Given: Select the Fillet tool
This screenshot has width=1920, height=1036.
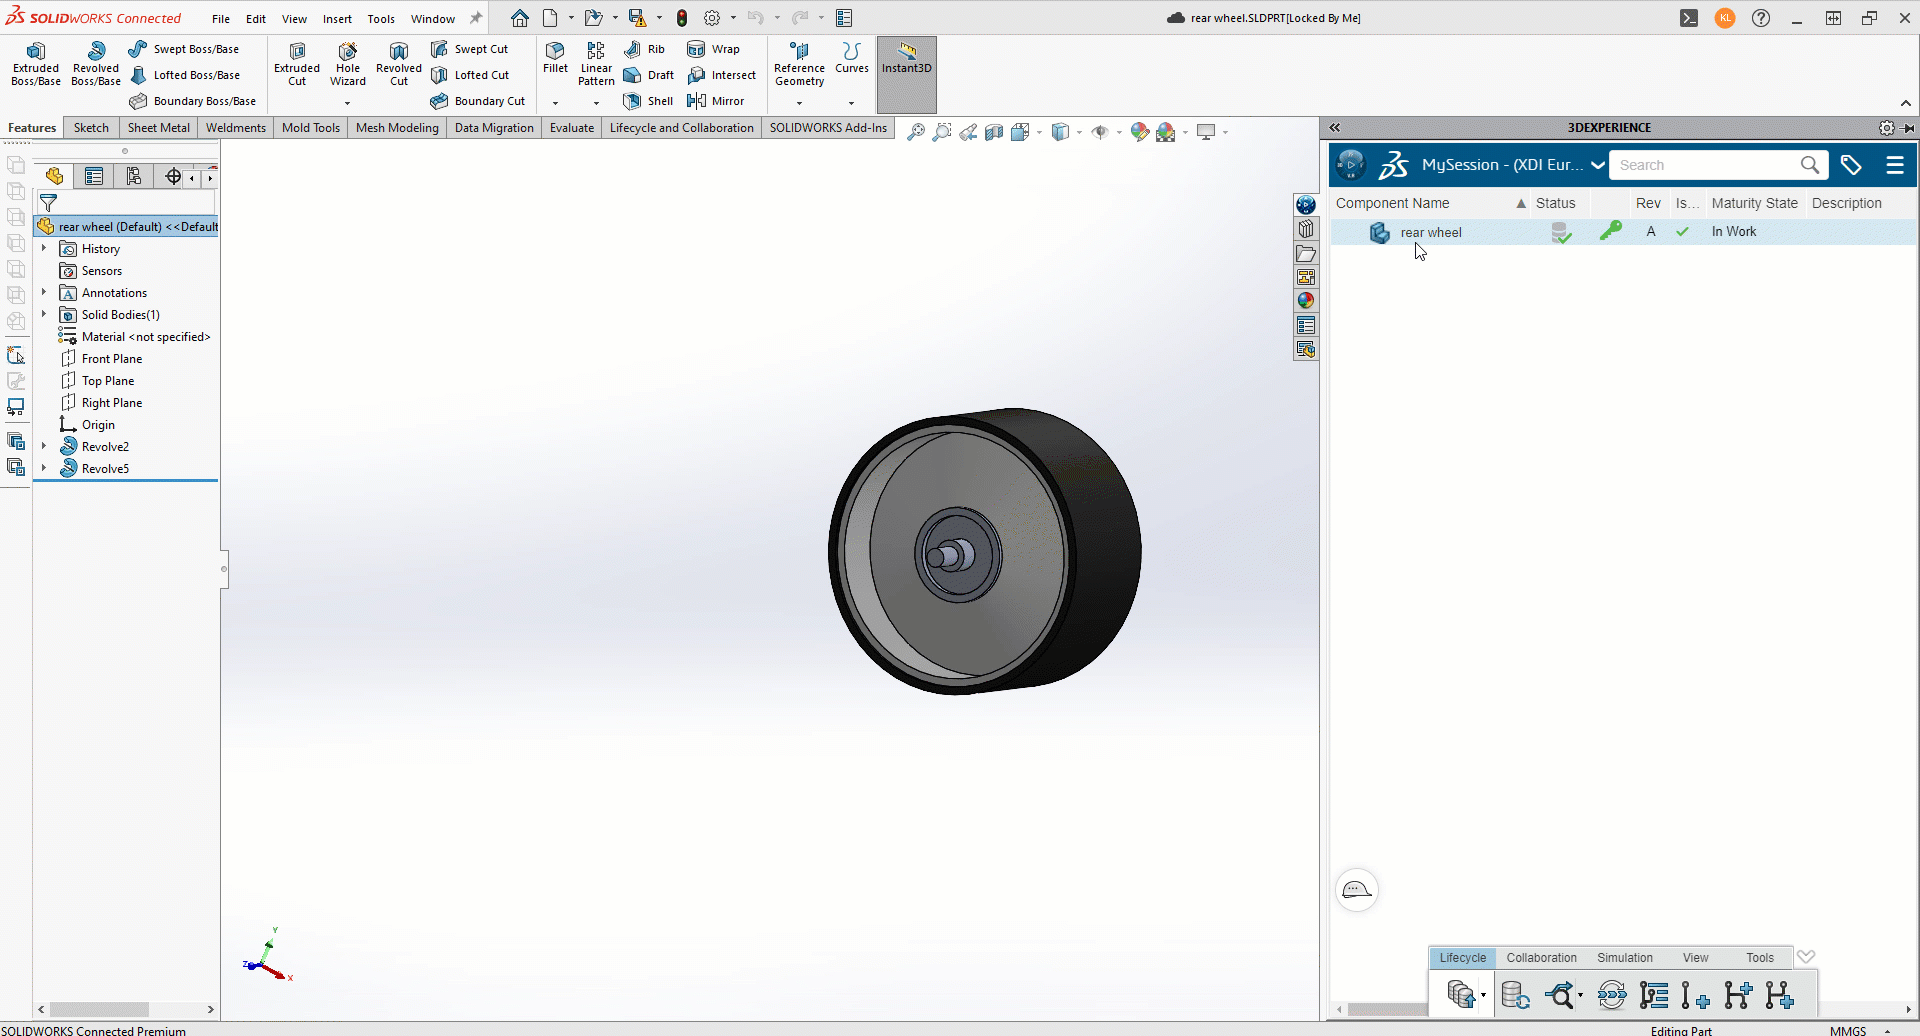Looking at the screenshot, I should [555, 58].
